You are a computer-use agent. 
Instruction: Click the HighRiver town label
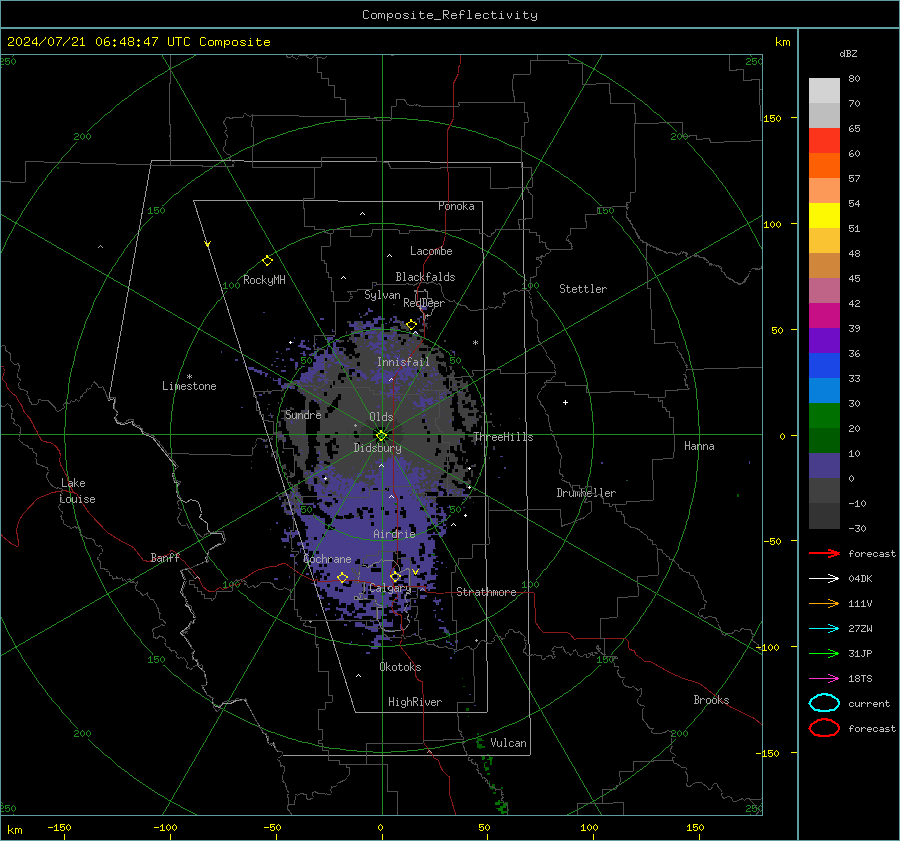coord(415,702)
